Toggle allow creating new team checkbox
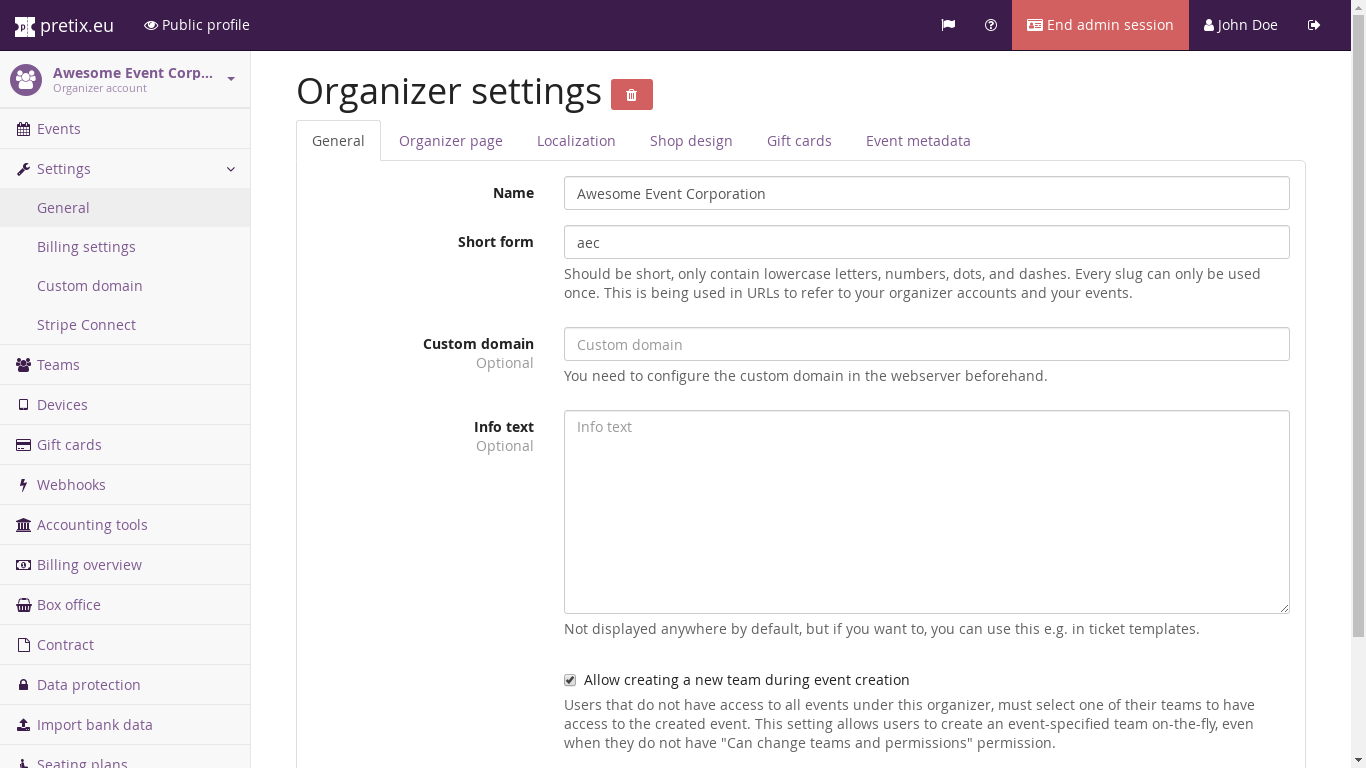This screenshot has width=1366, height=768. coord(570,680)
